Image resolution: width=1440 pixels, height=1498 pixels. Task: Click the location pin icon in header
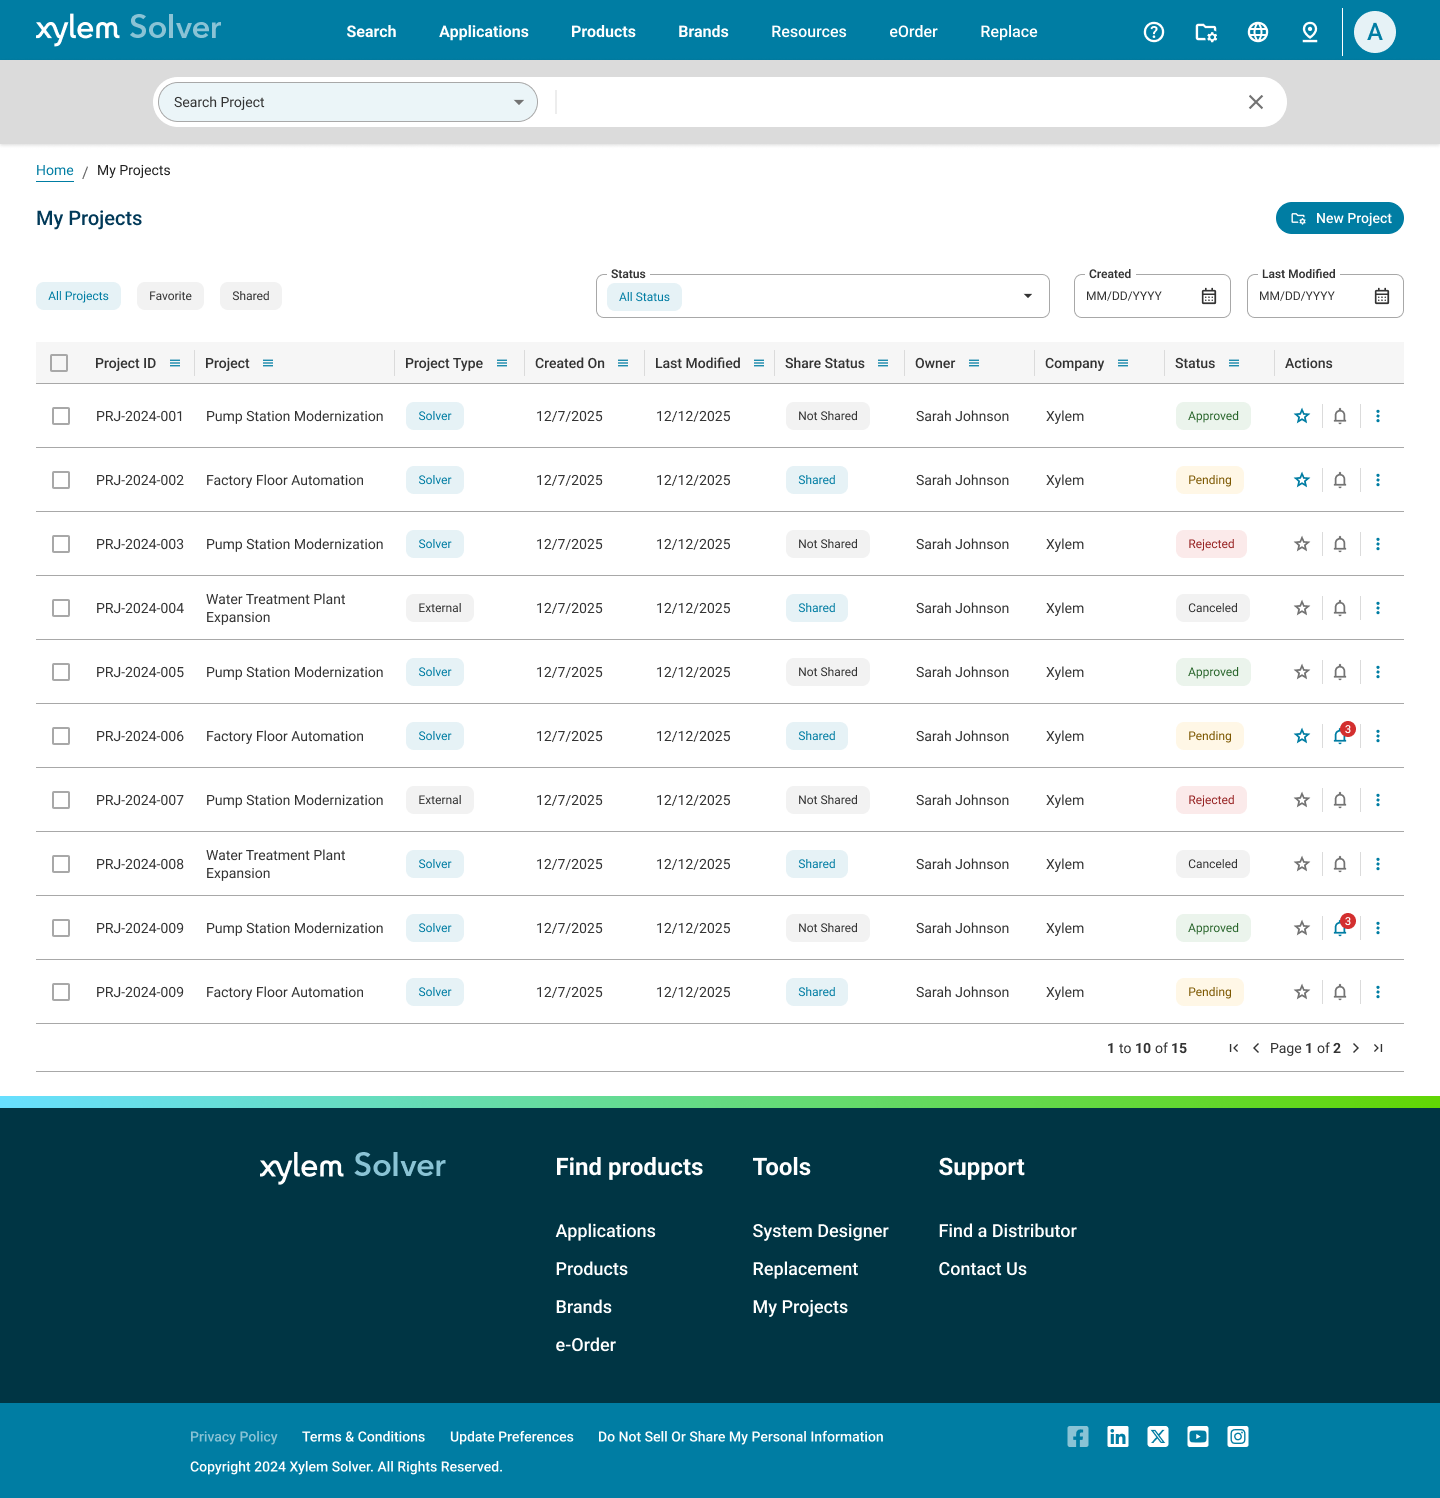point(1309,31)
